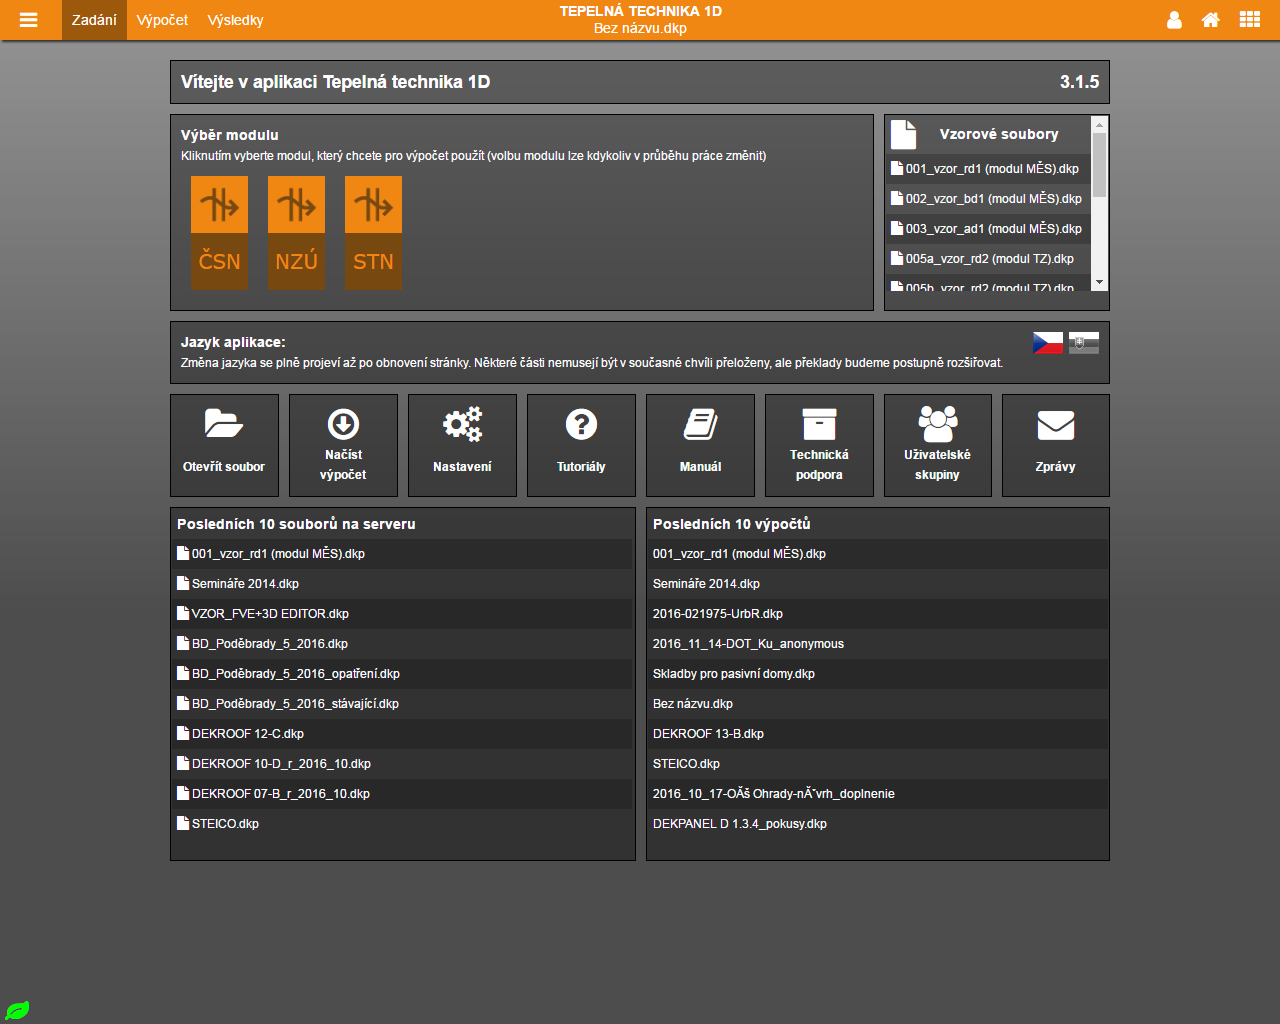Screen dimensions: 1280x1024
Task: Select the STN module
Action: (373, 233)
